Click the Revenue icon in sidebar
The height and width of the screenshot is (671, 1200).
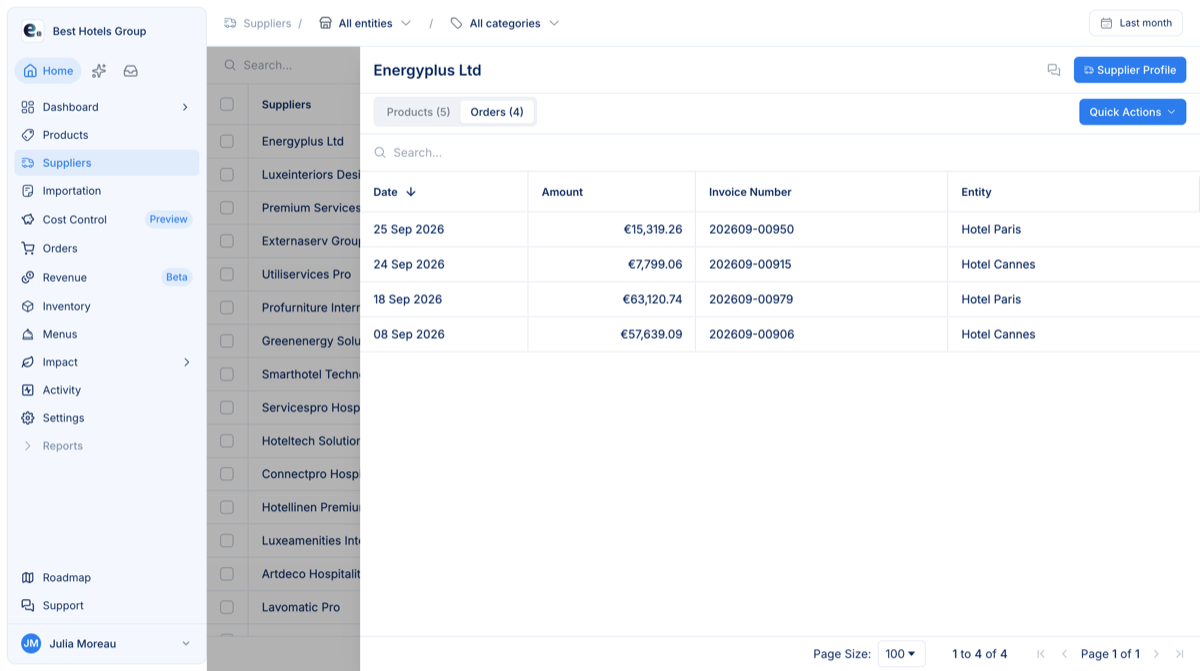(x=28, y=277)
